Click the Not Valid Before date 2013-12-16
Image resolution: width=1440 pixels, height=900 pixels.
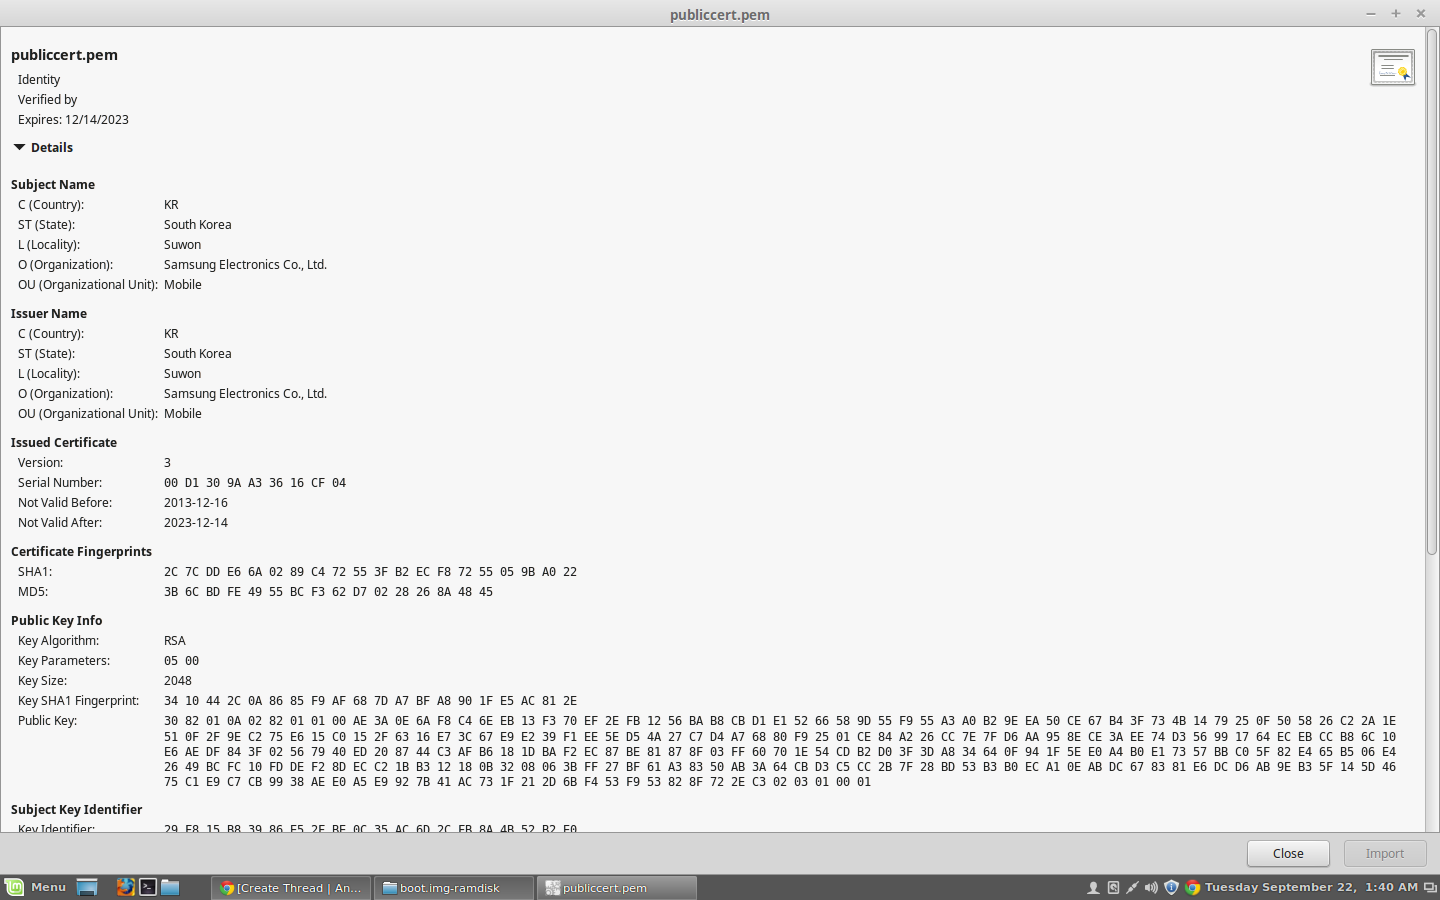[196, 502]
